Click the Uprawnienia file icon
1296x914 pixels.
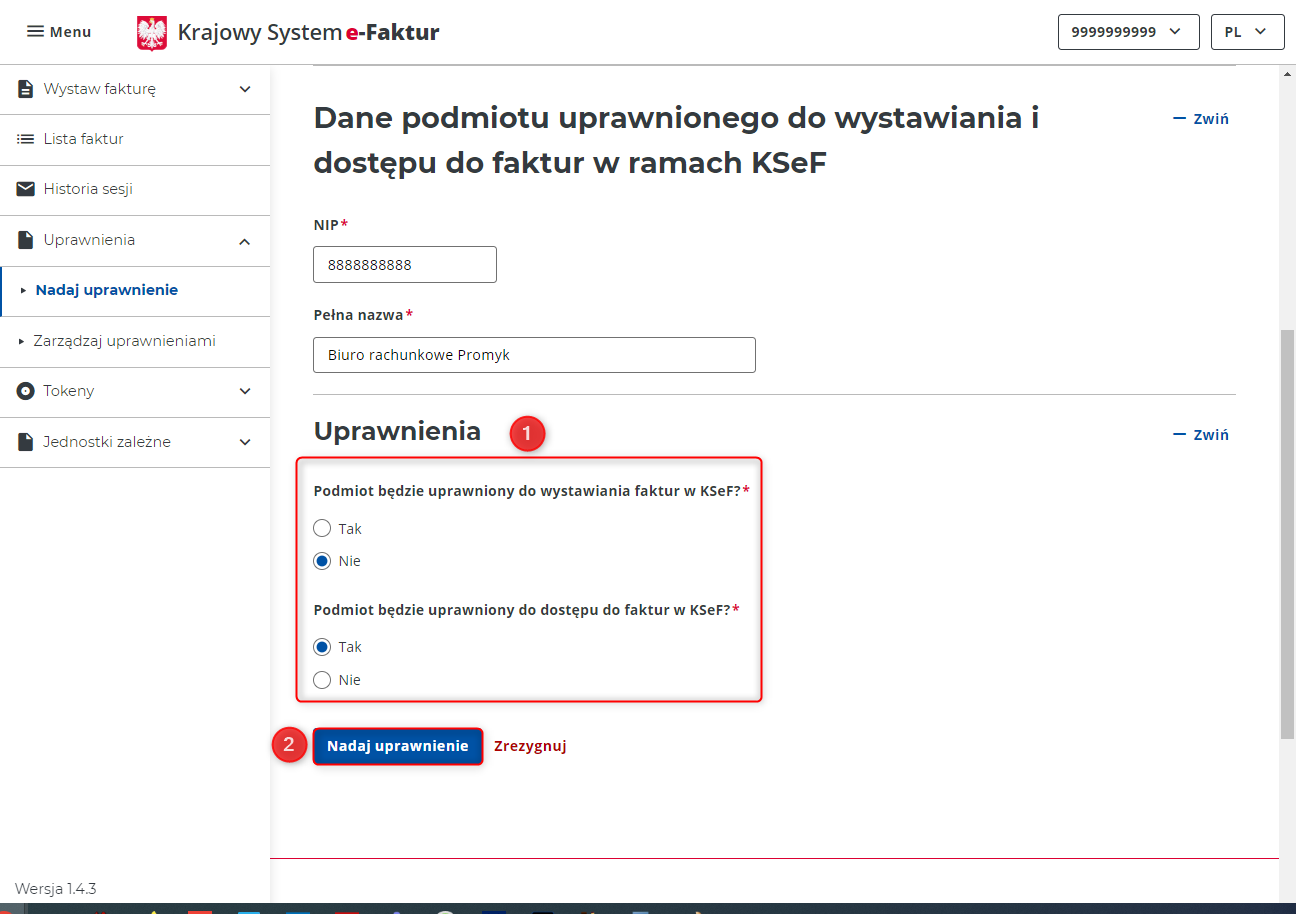25,240
